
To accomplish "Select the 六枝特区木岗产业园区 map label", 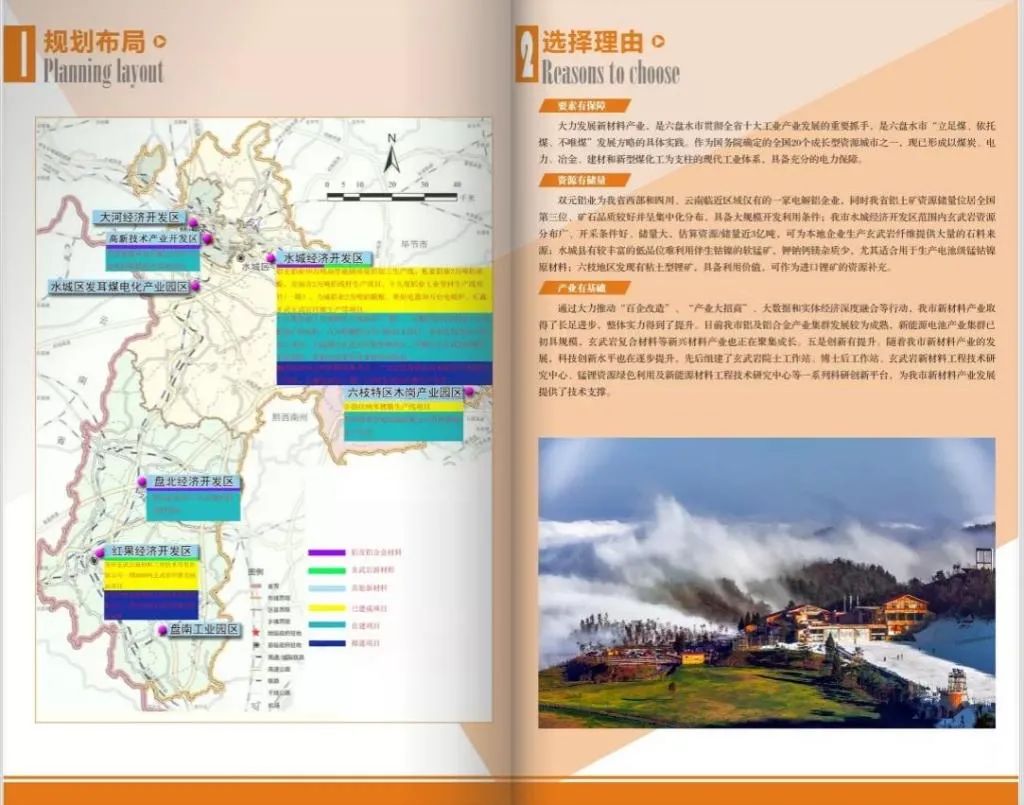I will (404, 392).
